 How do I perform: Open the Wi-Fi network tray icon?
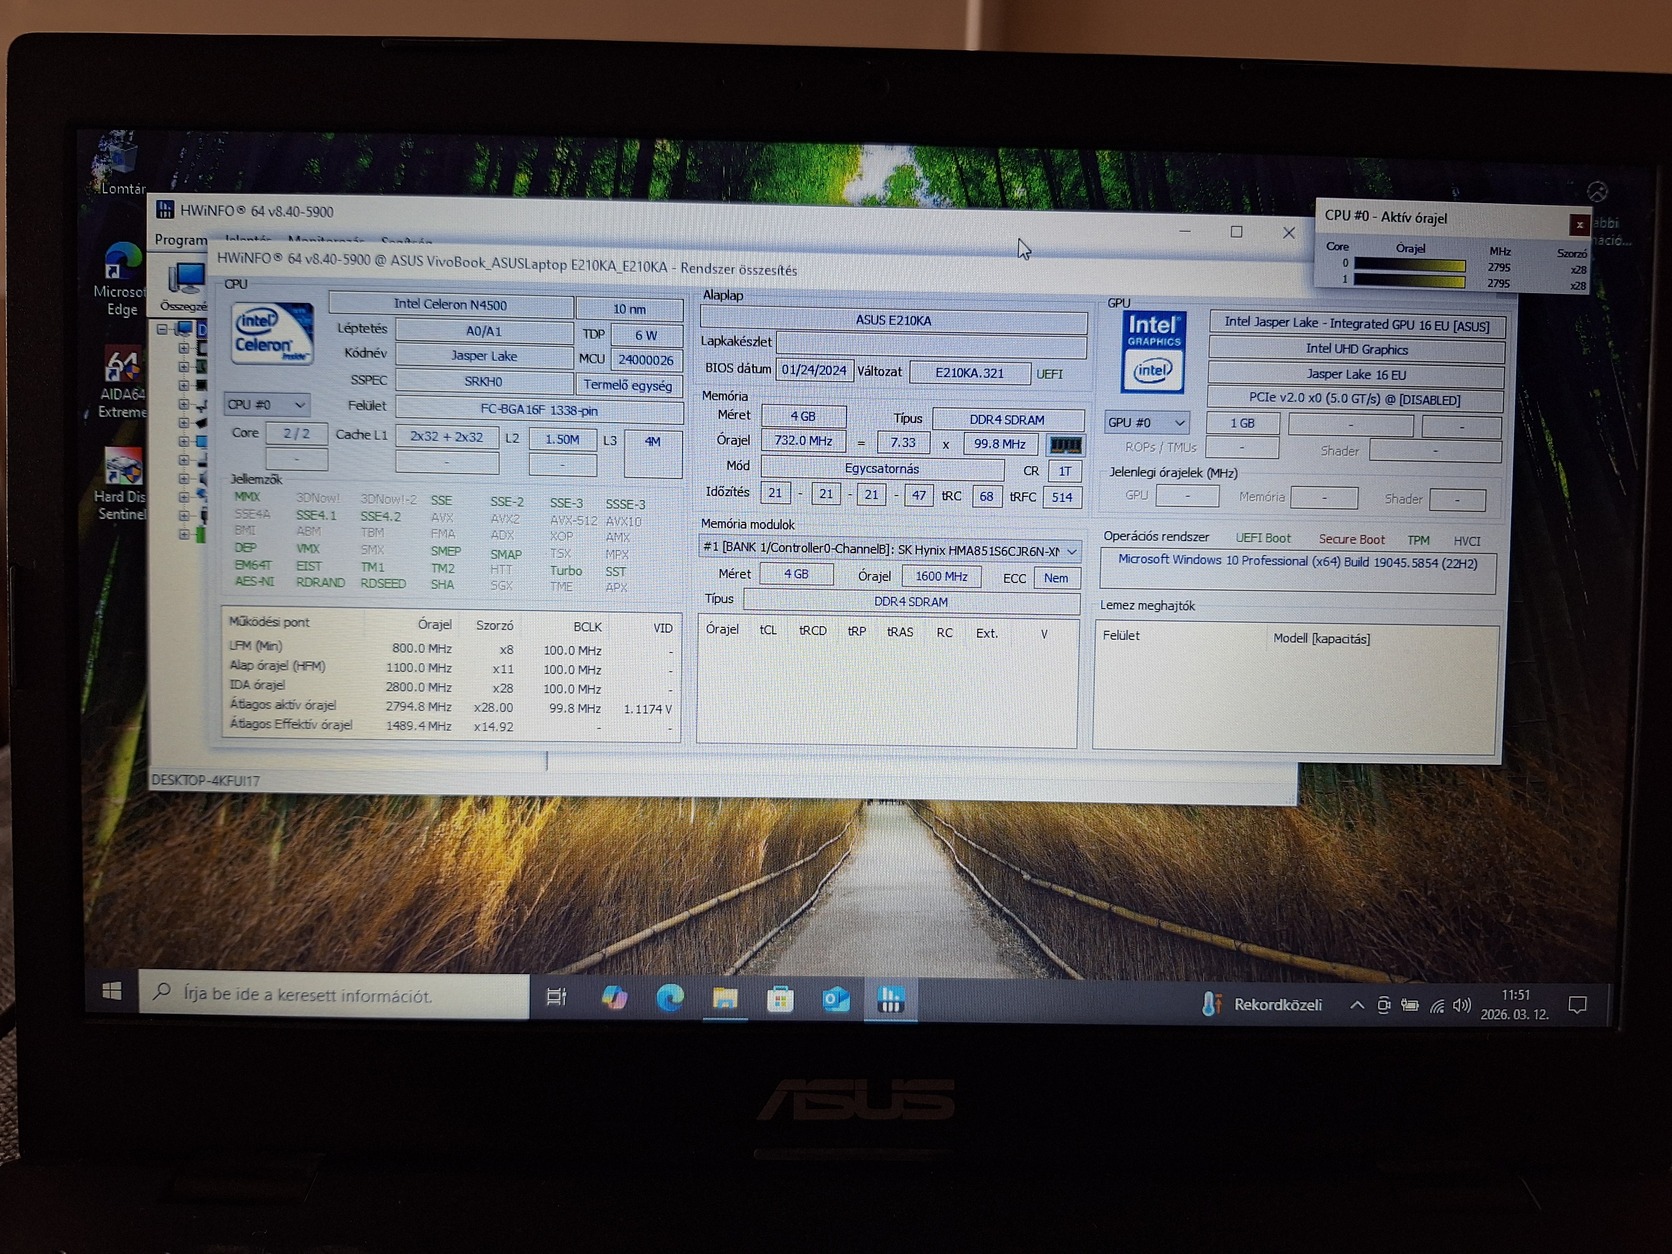1437,1006
